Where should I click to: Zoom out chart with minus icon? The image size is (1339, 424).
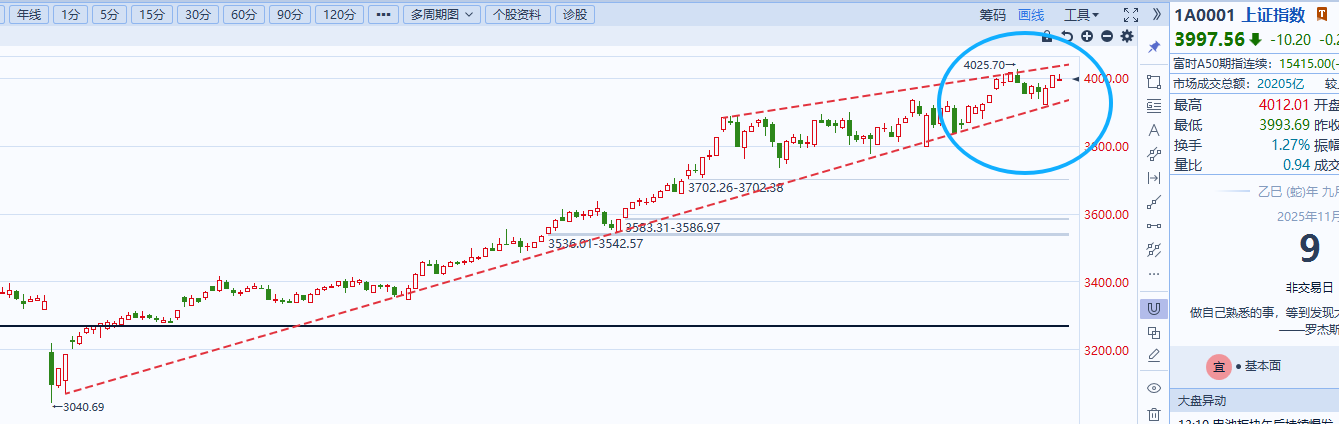click(1107, 36)
